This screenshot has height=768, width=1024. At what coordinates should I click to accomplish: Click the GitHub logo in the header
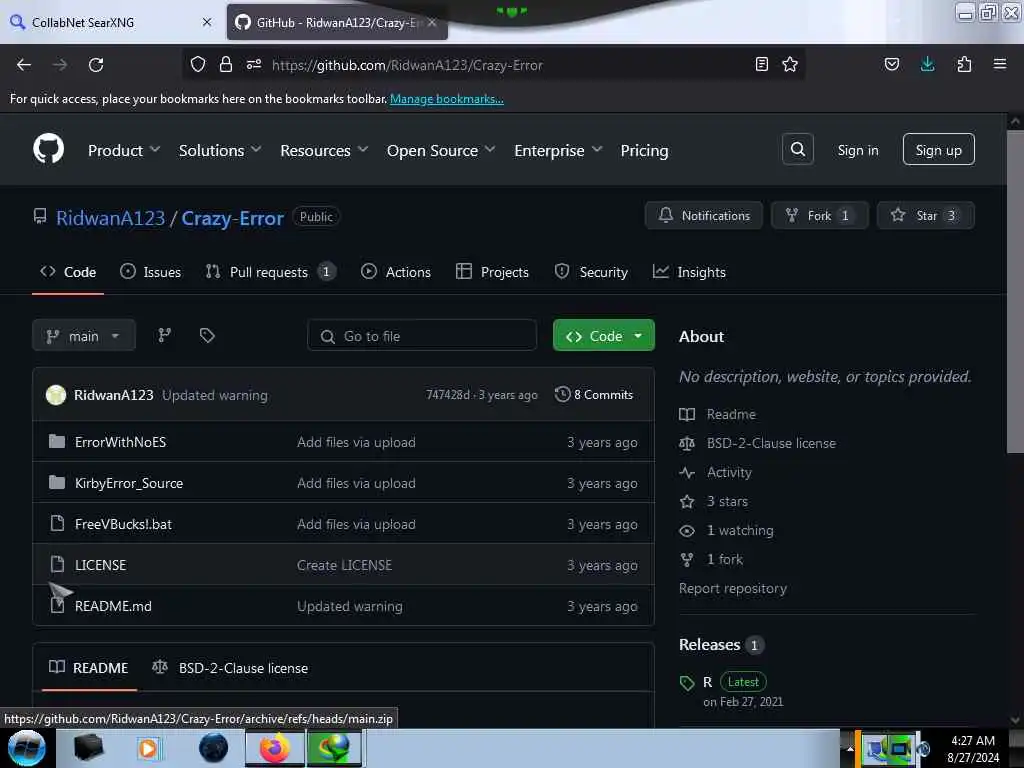click(48, 149)
